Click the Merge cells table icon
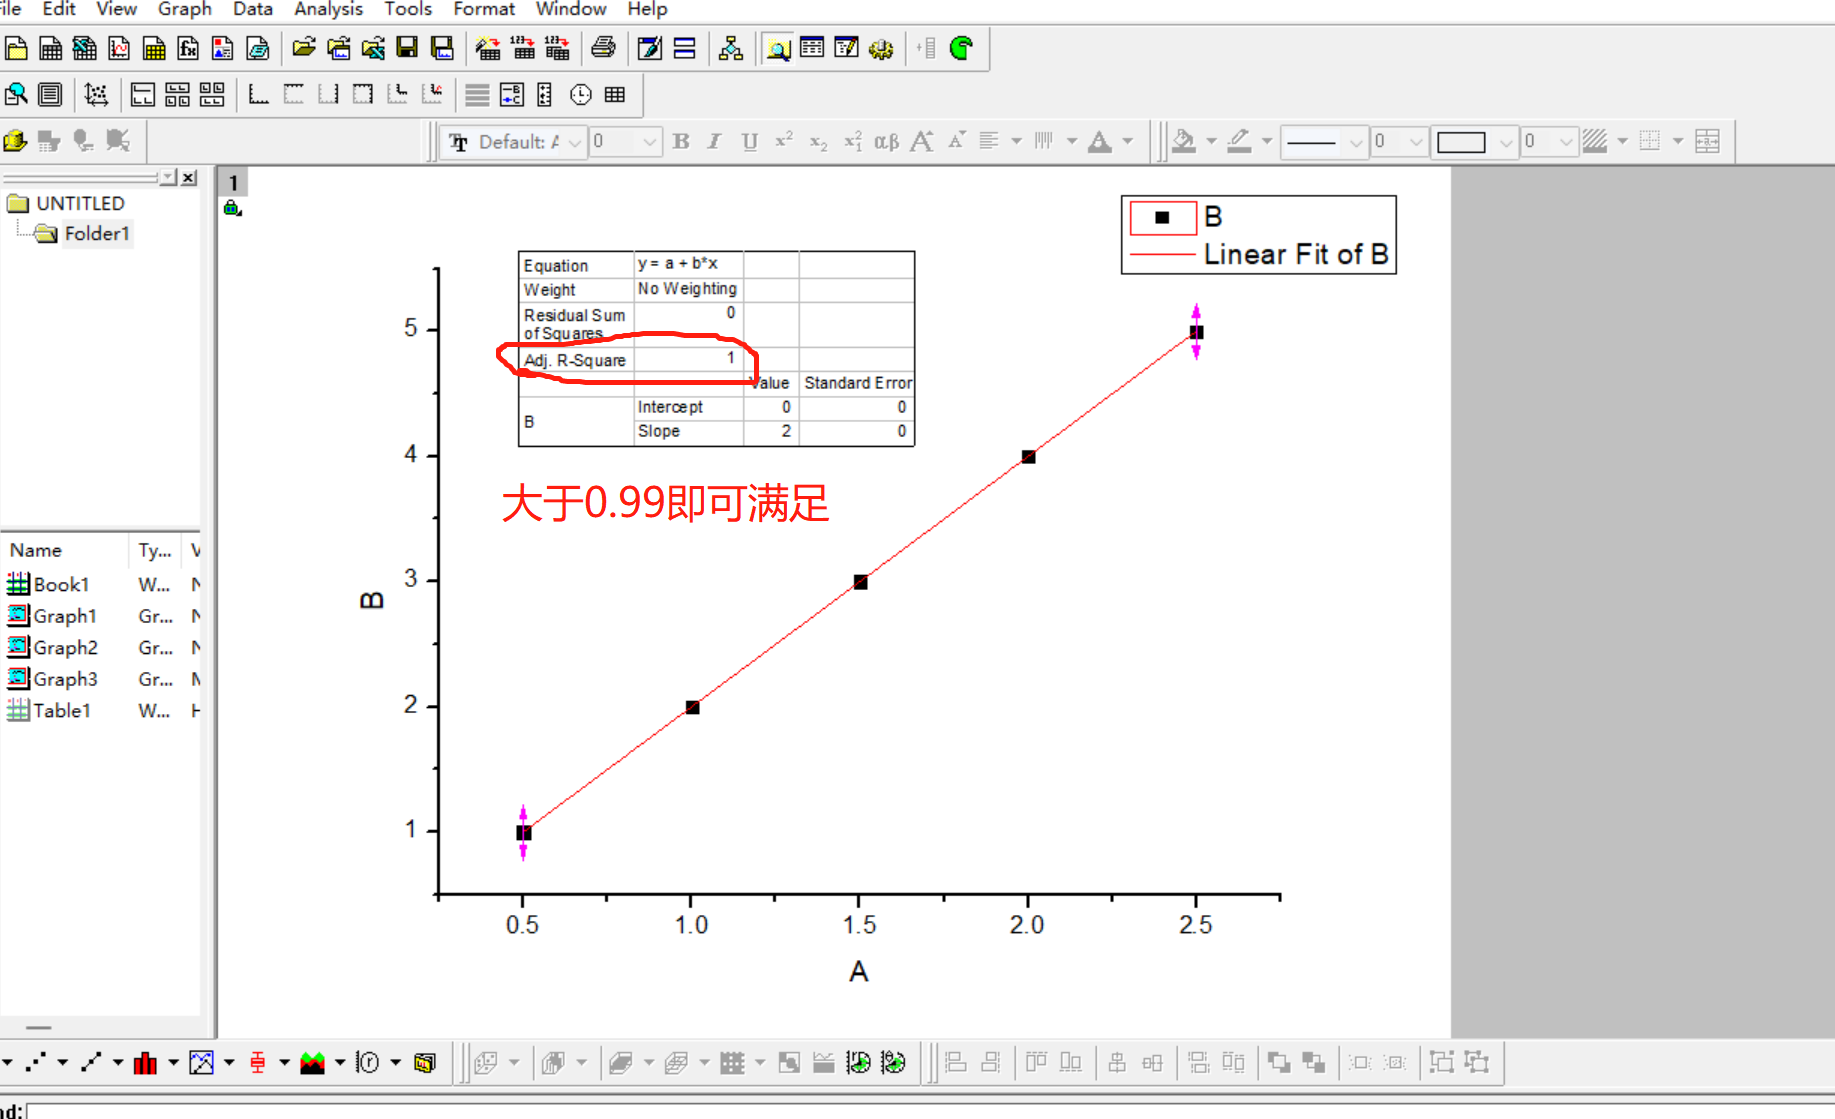Image resolution: width=1835 pixels, height=1119 pixels. 1708,142
